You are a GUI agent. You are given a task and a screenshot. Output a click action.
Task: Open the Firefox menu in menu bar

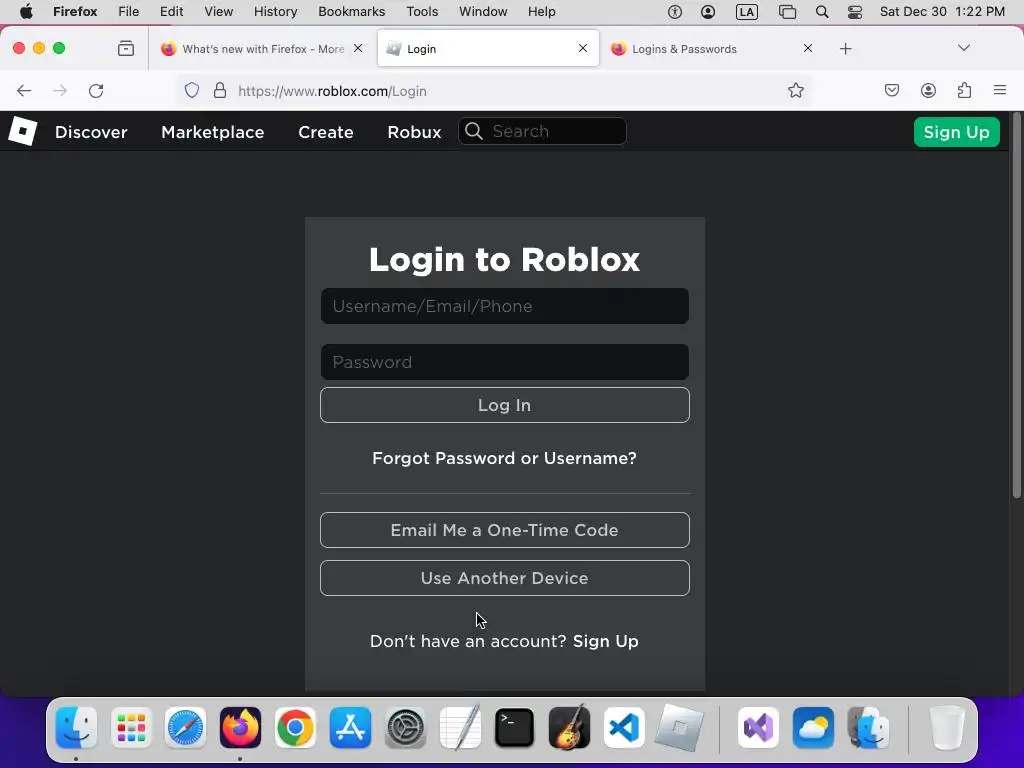click(75, 12)
